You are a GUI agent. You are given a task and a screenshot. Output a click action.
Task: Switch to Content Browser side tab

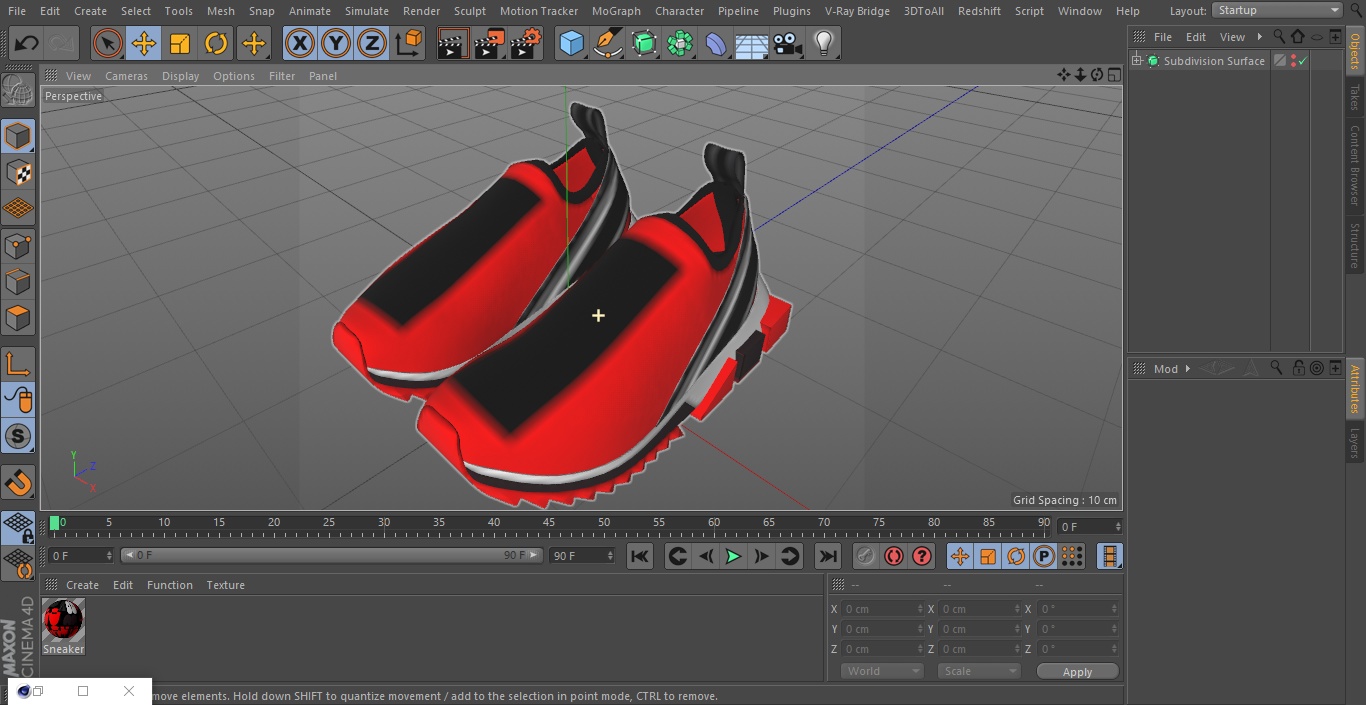(1355, 165)
